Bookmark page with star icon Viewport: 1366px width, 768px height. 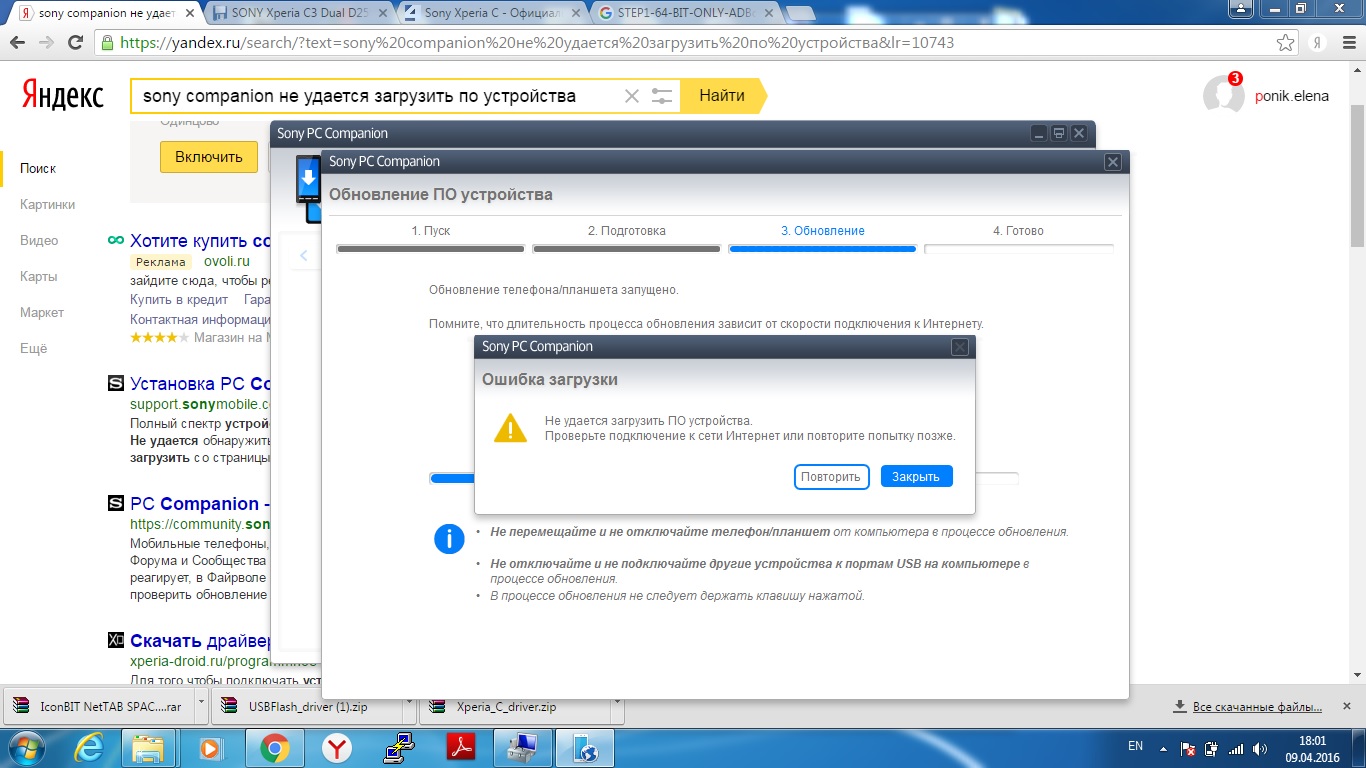pyautogui.click(x=1286, y=43)
